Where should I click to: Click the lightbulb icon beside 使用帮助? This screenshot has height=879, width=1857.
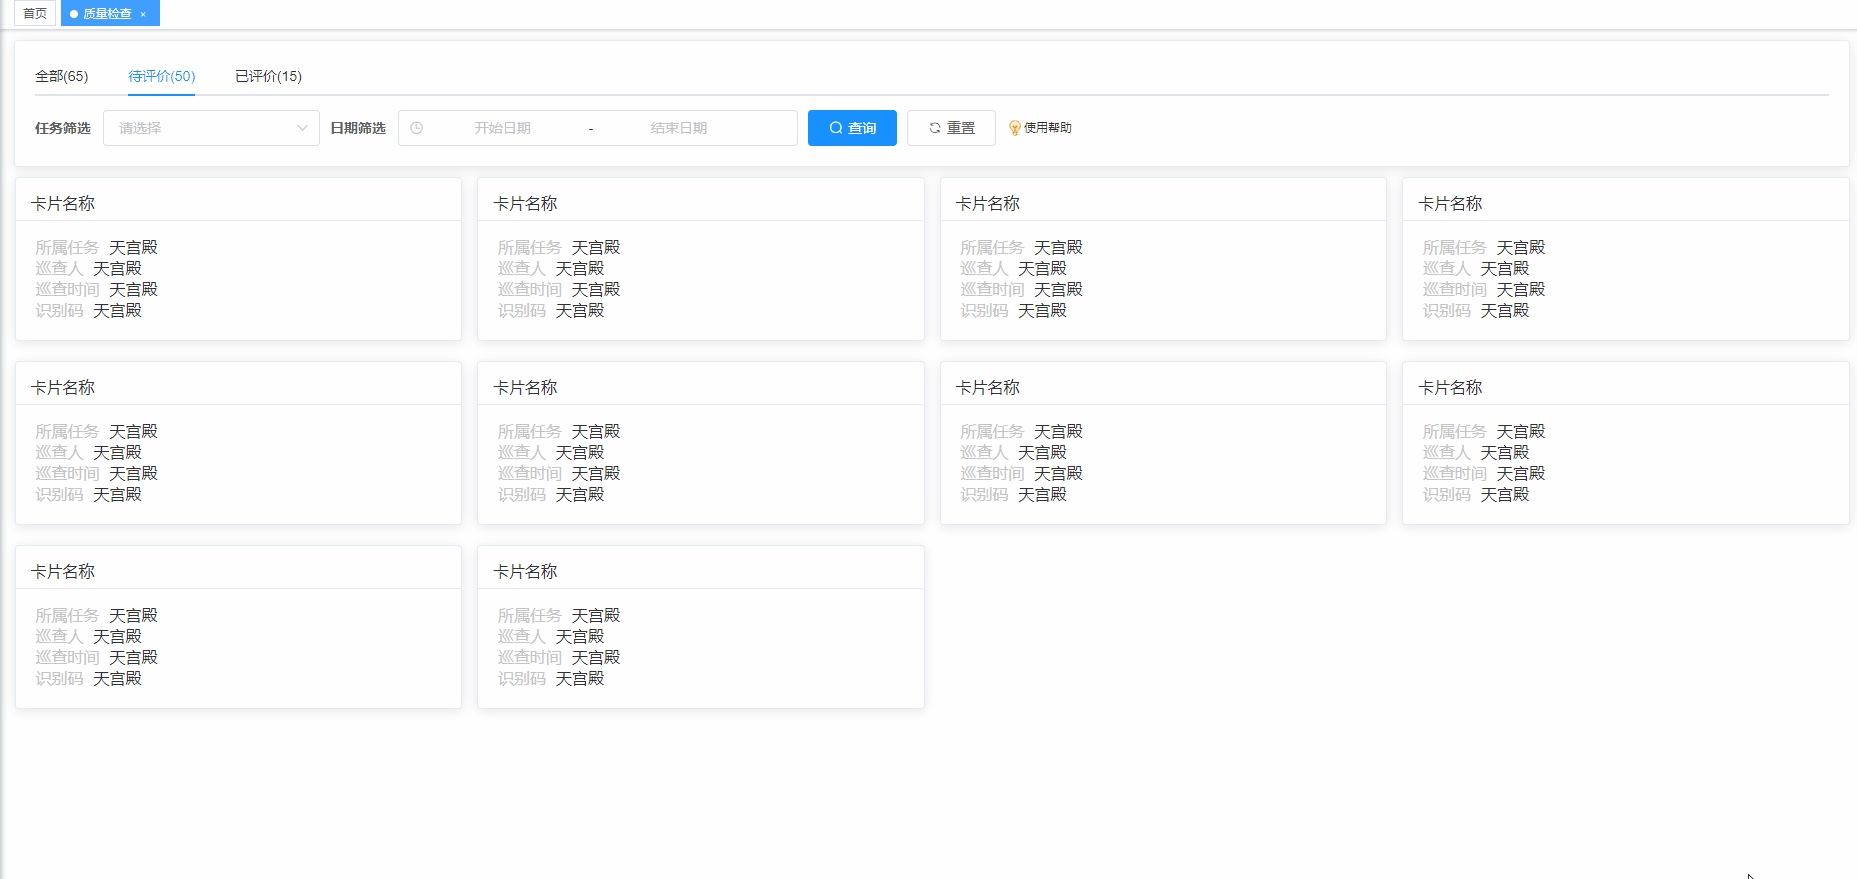(x=1015, y=128)
